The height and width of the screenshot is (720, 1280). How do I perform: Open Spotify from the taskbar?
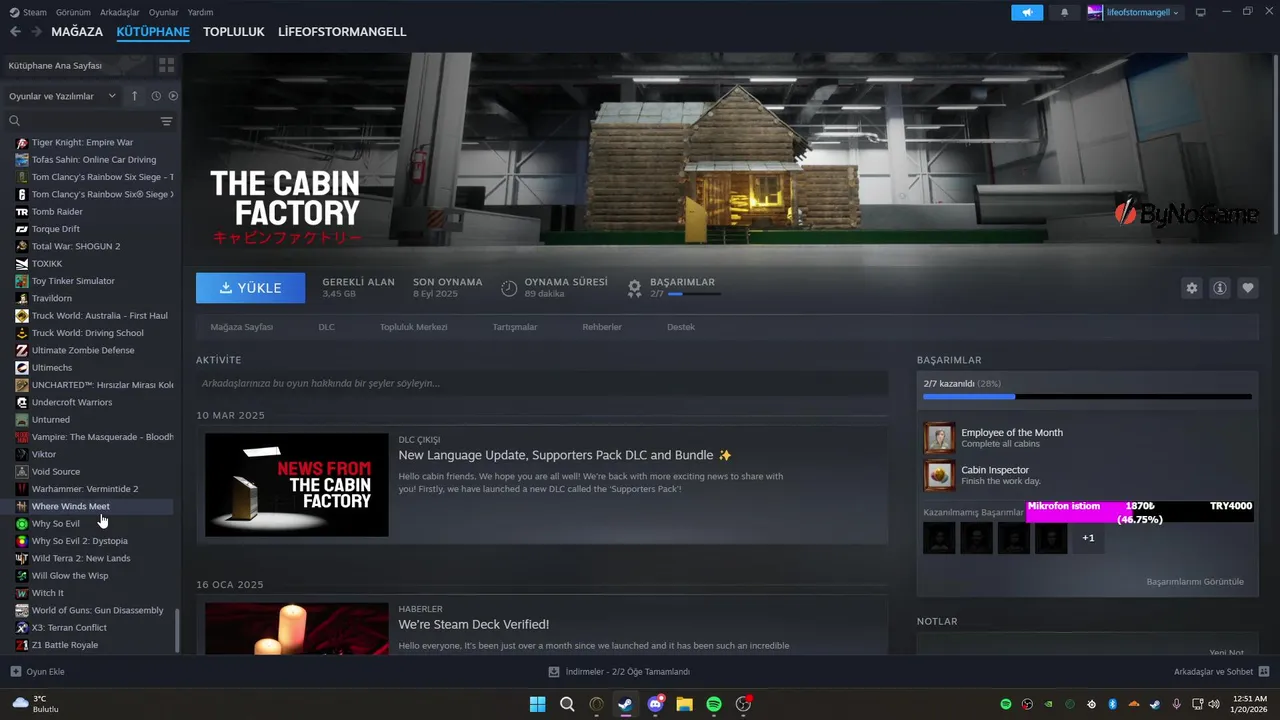714,704
